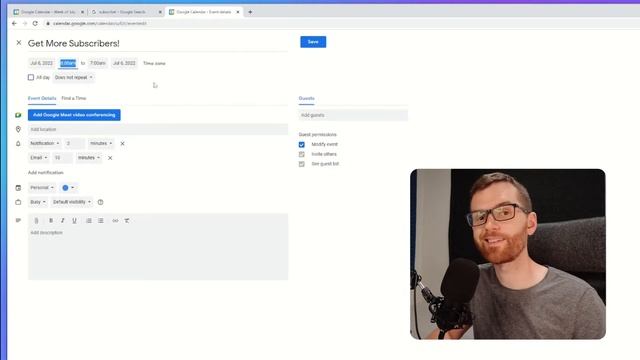Open the Email notification type dropdown

point(39,158)
